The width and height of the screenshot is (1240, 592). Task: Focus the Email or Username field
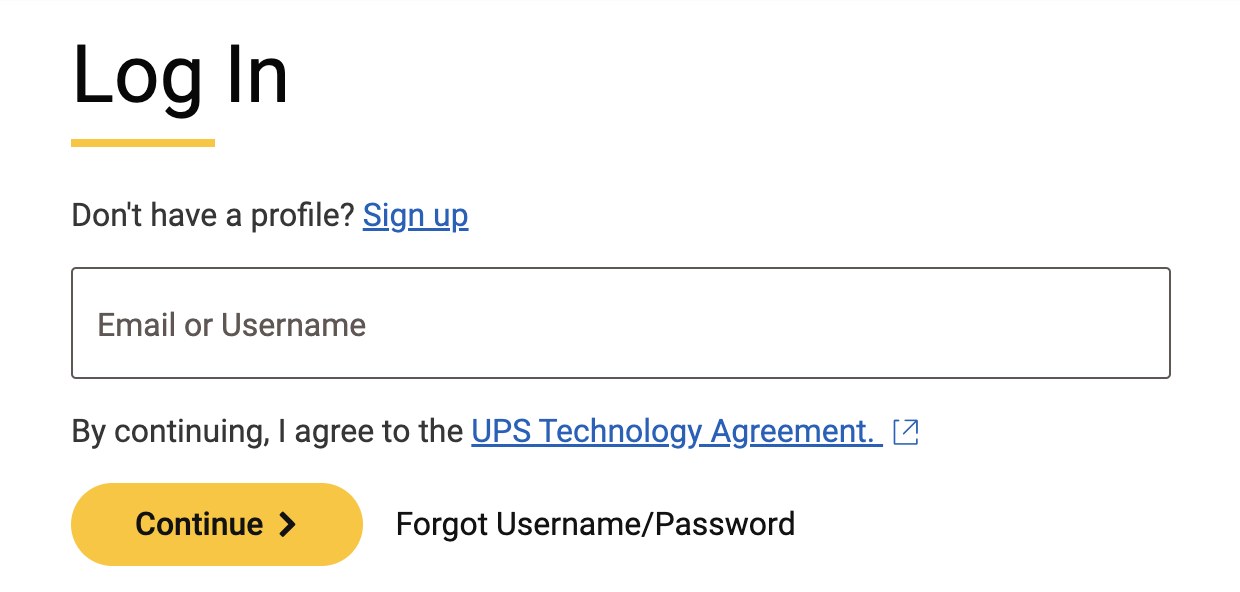pos(620,323)
